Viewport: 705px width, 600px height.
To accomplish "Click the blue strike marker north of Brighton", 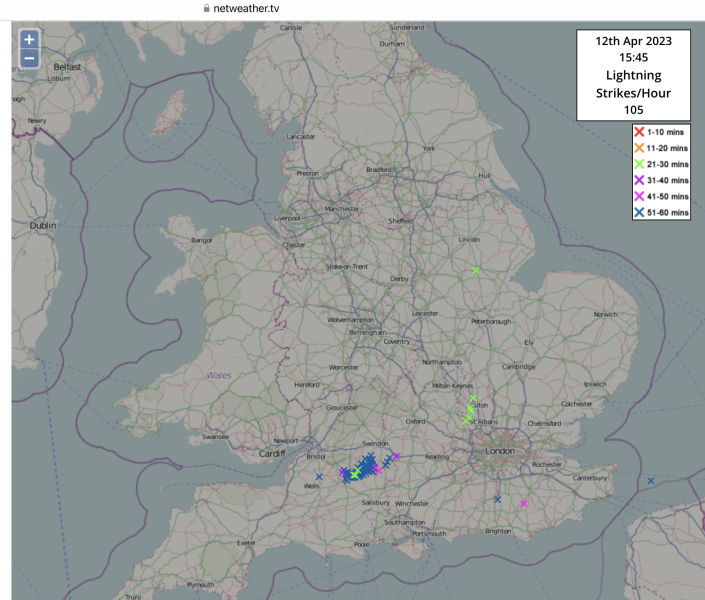I will [497, 499].
